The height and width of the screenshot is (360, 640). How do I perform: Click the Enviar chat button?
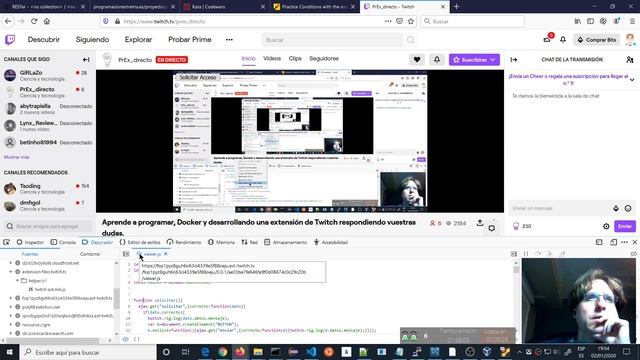pos(624,226)
